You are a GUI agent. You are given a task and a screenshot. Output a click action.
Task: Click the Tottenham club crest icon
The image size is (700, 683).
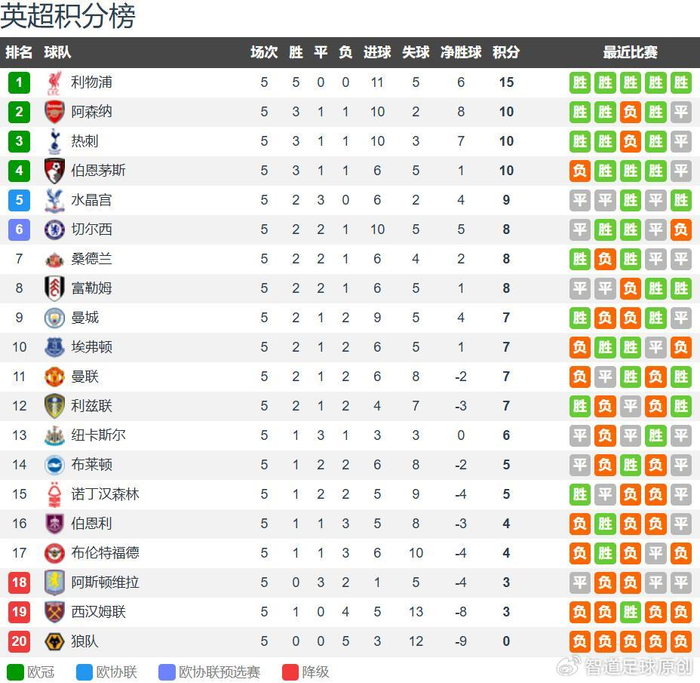[x=54, y=141]
